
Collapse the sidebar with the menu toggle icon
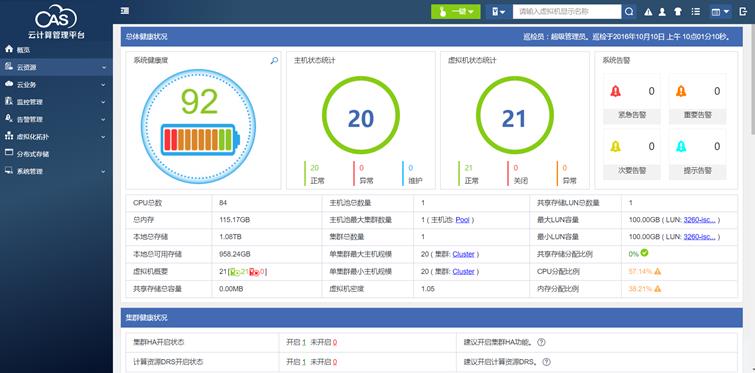click(125, 11)
